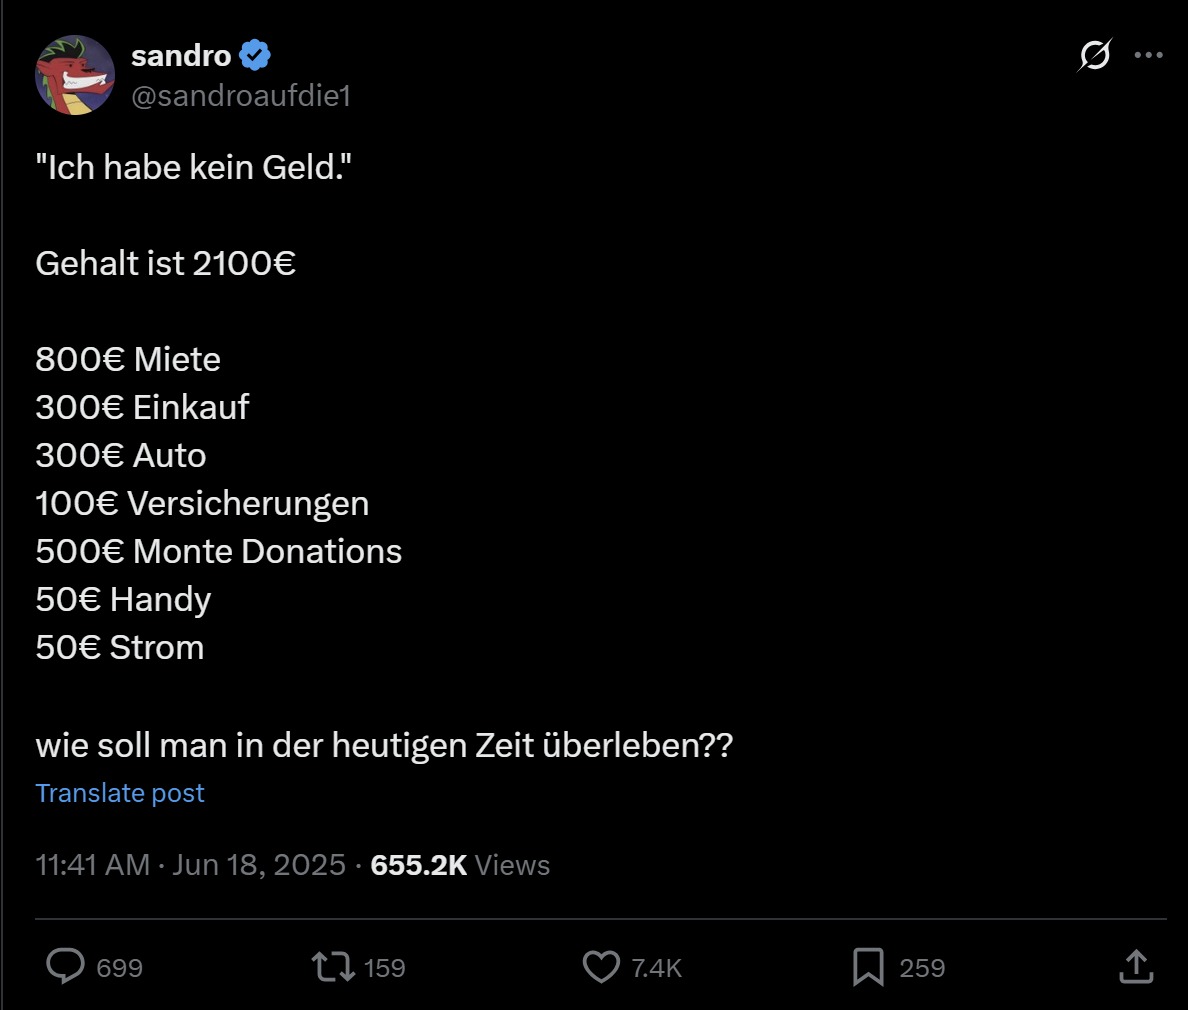Bookmark this post using the bookmark icon
The height and width of the screenshot is (1010, 1188).
(868, 966)
